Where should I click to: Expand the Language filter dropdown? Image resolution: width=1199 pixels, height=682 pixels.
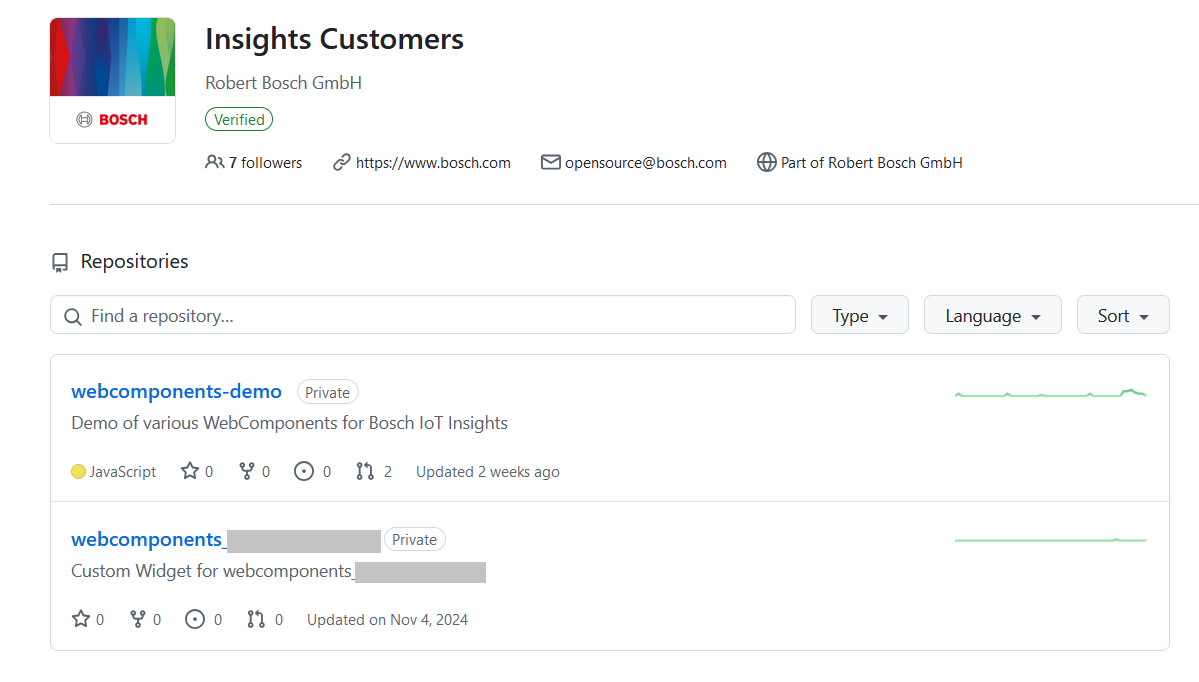(992, 315)
